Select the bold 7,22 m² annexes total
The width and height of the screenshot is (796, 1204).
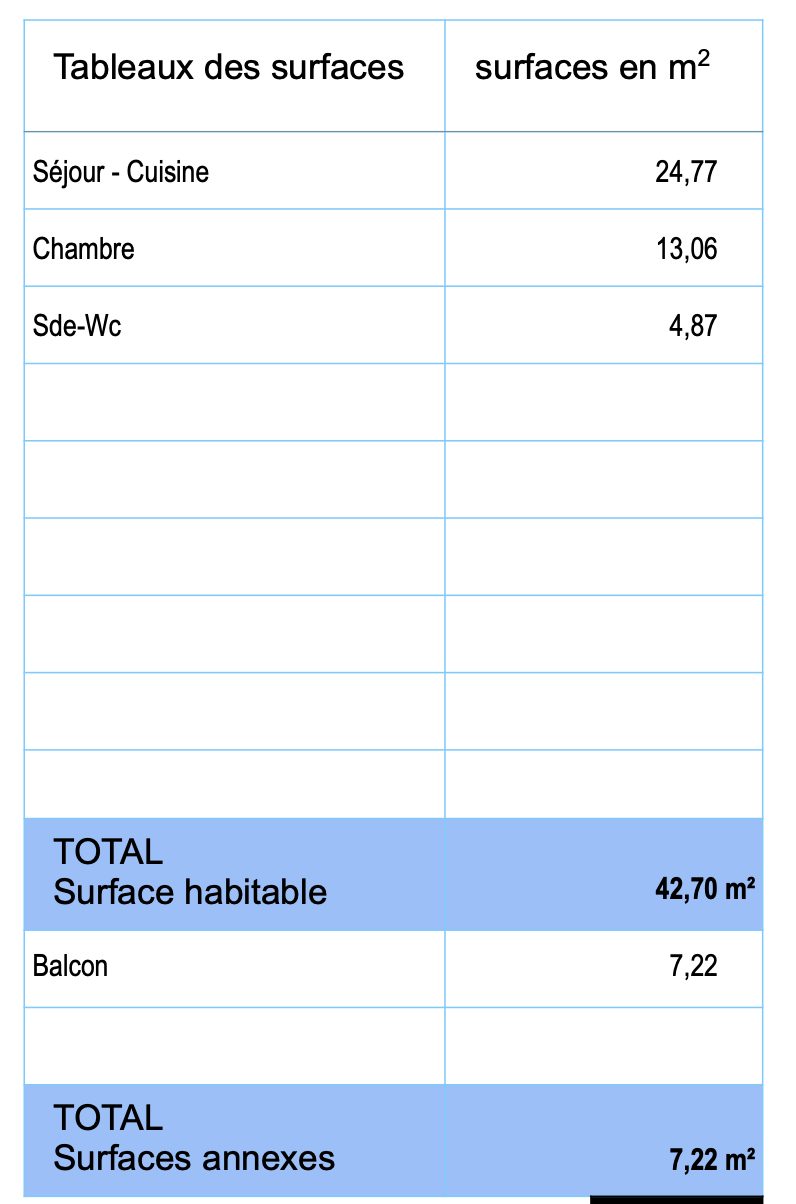tap(711, 1160)
